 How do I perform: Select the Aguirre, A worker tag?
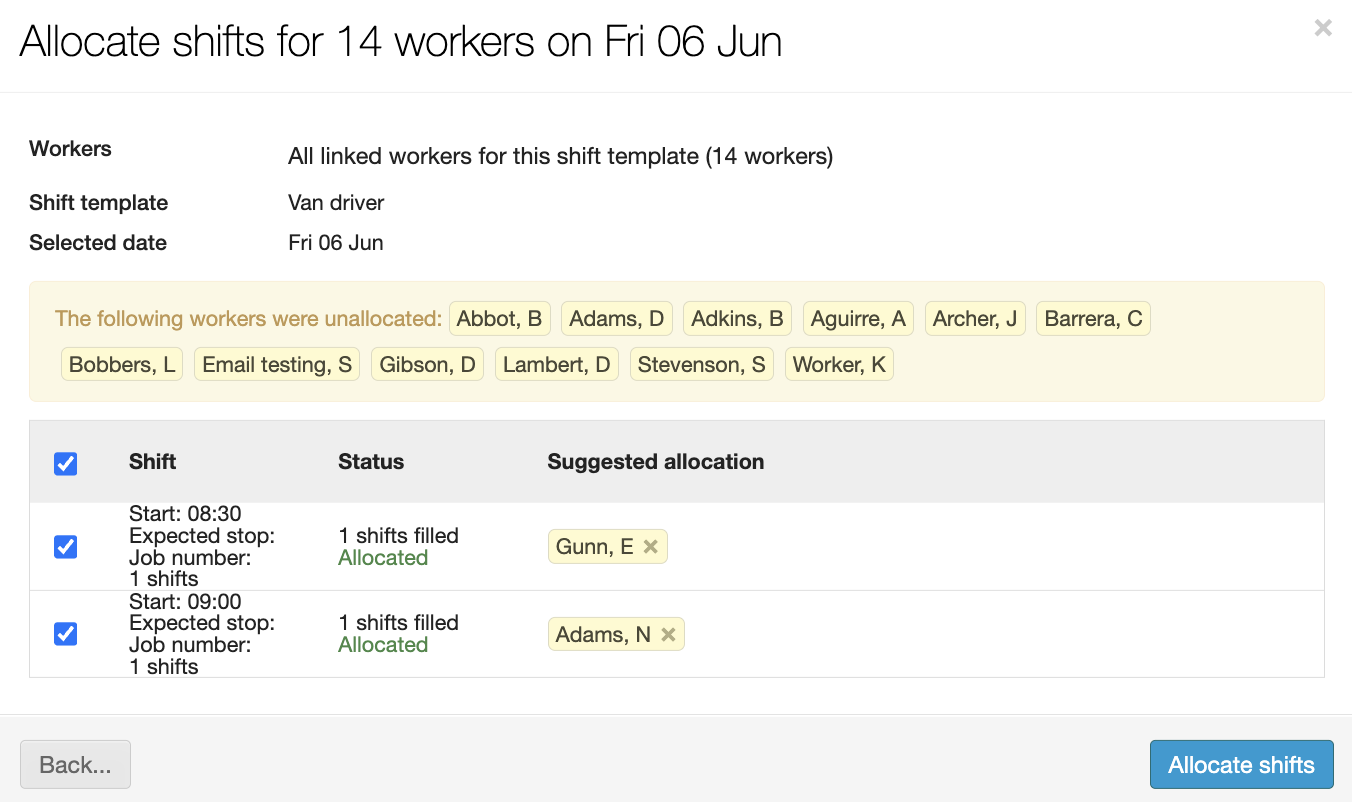[x=858, y=319]
